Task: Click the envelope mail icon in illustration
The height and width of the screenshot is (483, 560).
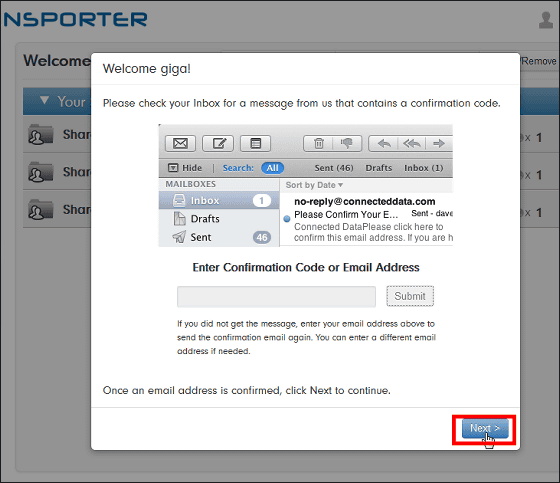Action: tap(180, 144)
